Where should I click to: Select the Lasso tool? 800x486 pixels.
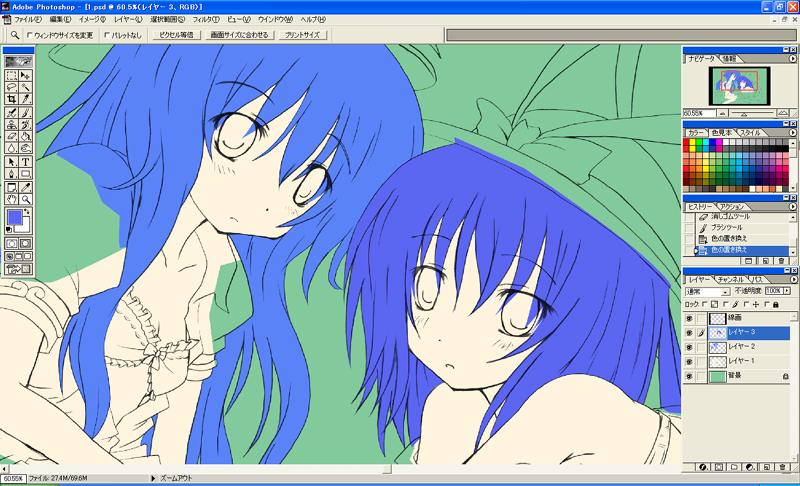click(x=12, y=87)
